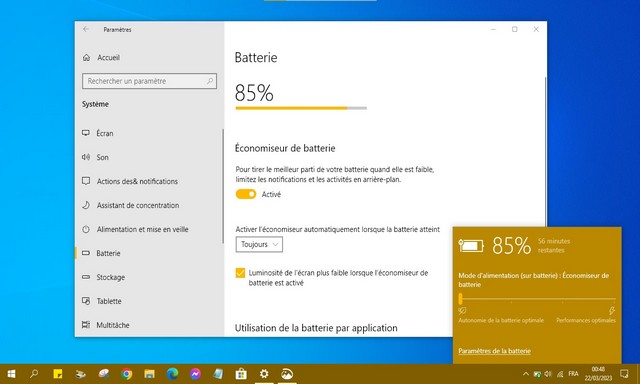Open taskbar search magnifier
The width and height of the screenshot is (640, 384).
pos(34,373)
